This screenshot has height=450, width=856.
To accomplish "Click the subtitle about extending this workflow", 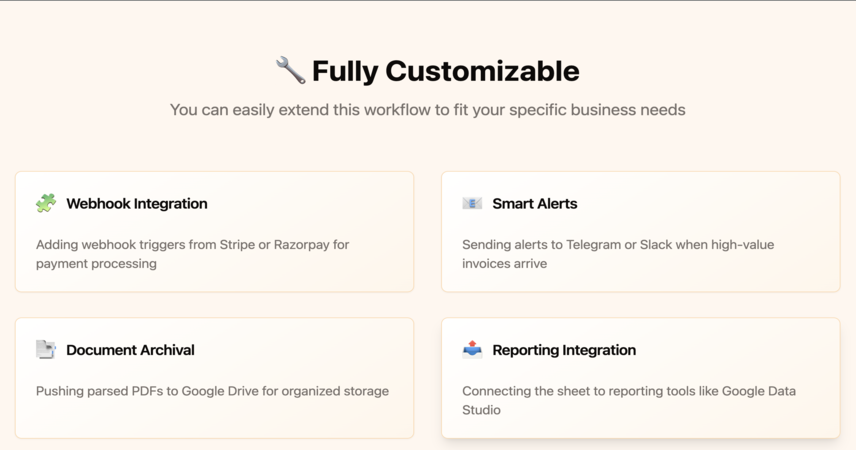I will (427, 110).
